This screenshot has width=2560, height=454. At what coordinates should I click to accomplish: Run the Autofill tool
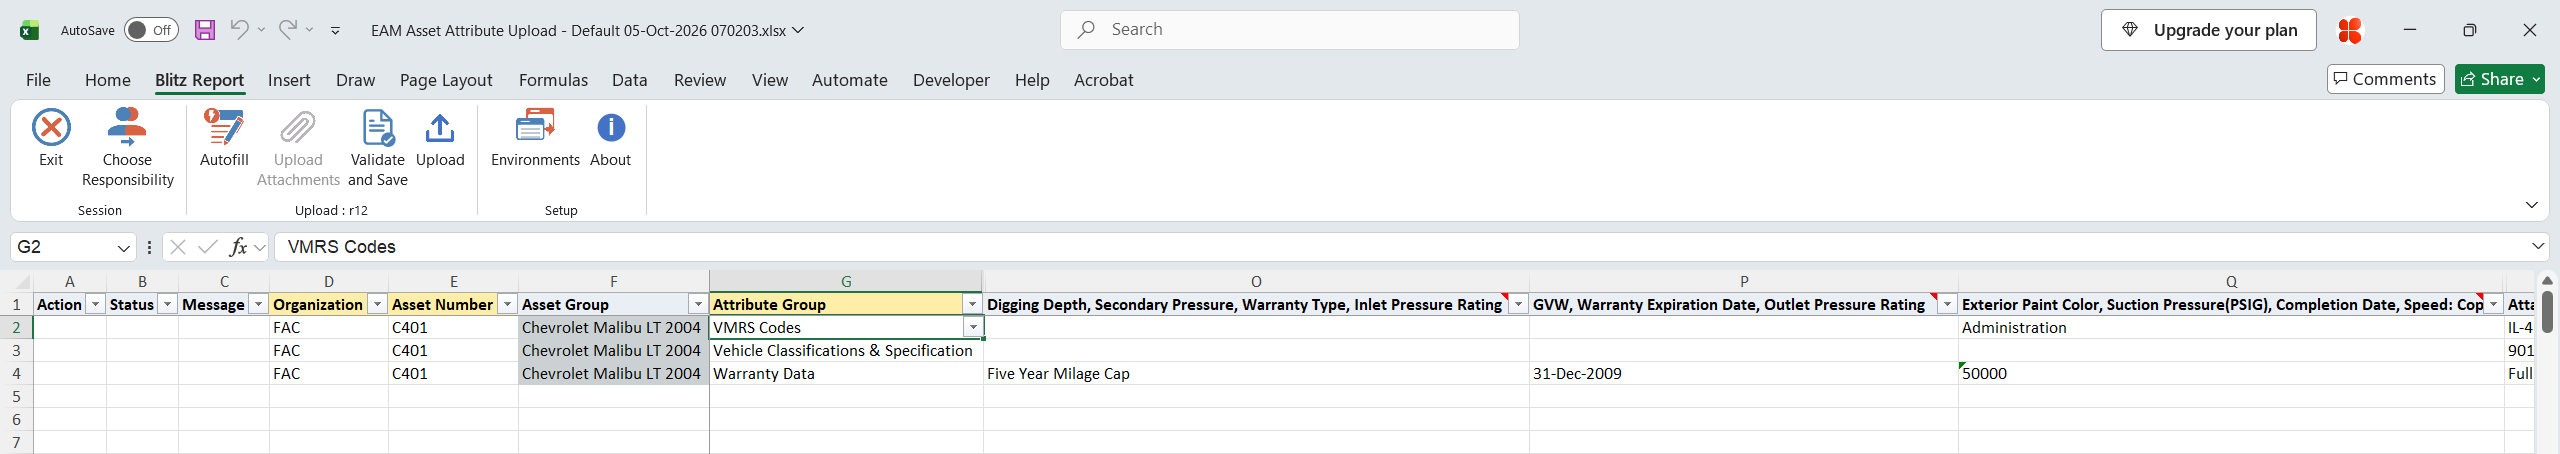click(x=224, y=138)
